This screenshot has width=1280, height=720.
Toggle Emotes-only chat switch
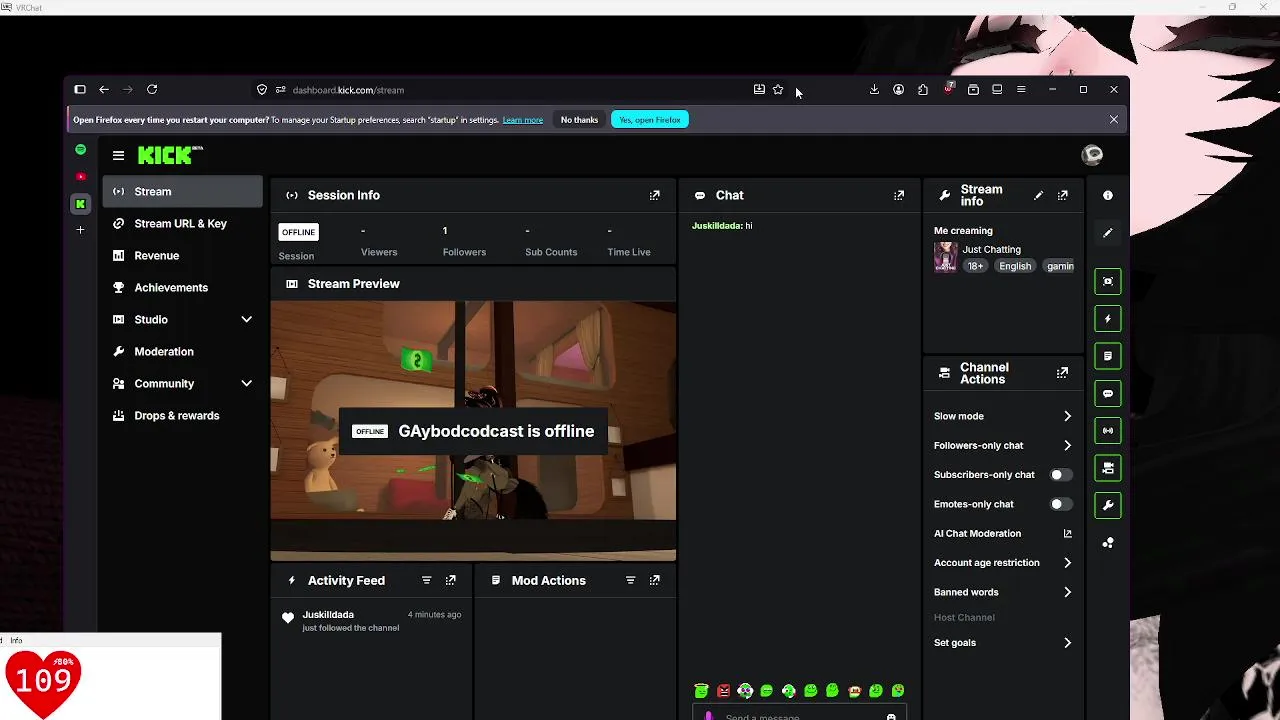coord(1060,504)
